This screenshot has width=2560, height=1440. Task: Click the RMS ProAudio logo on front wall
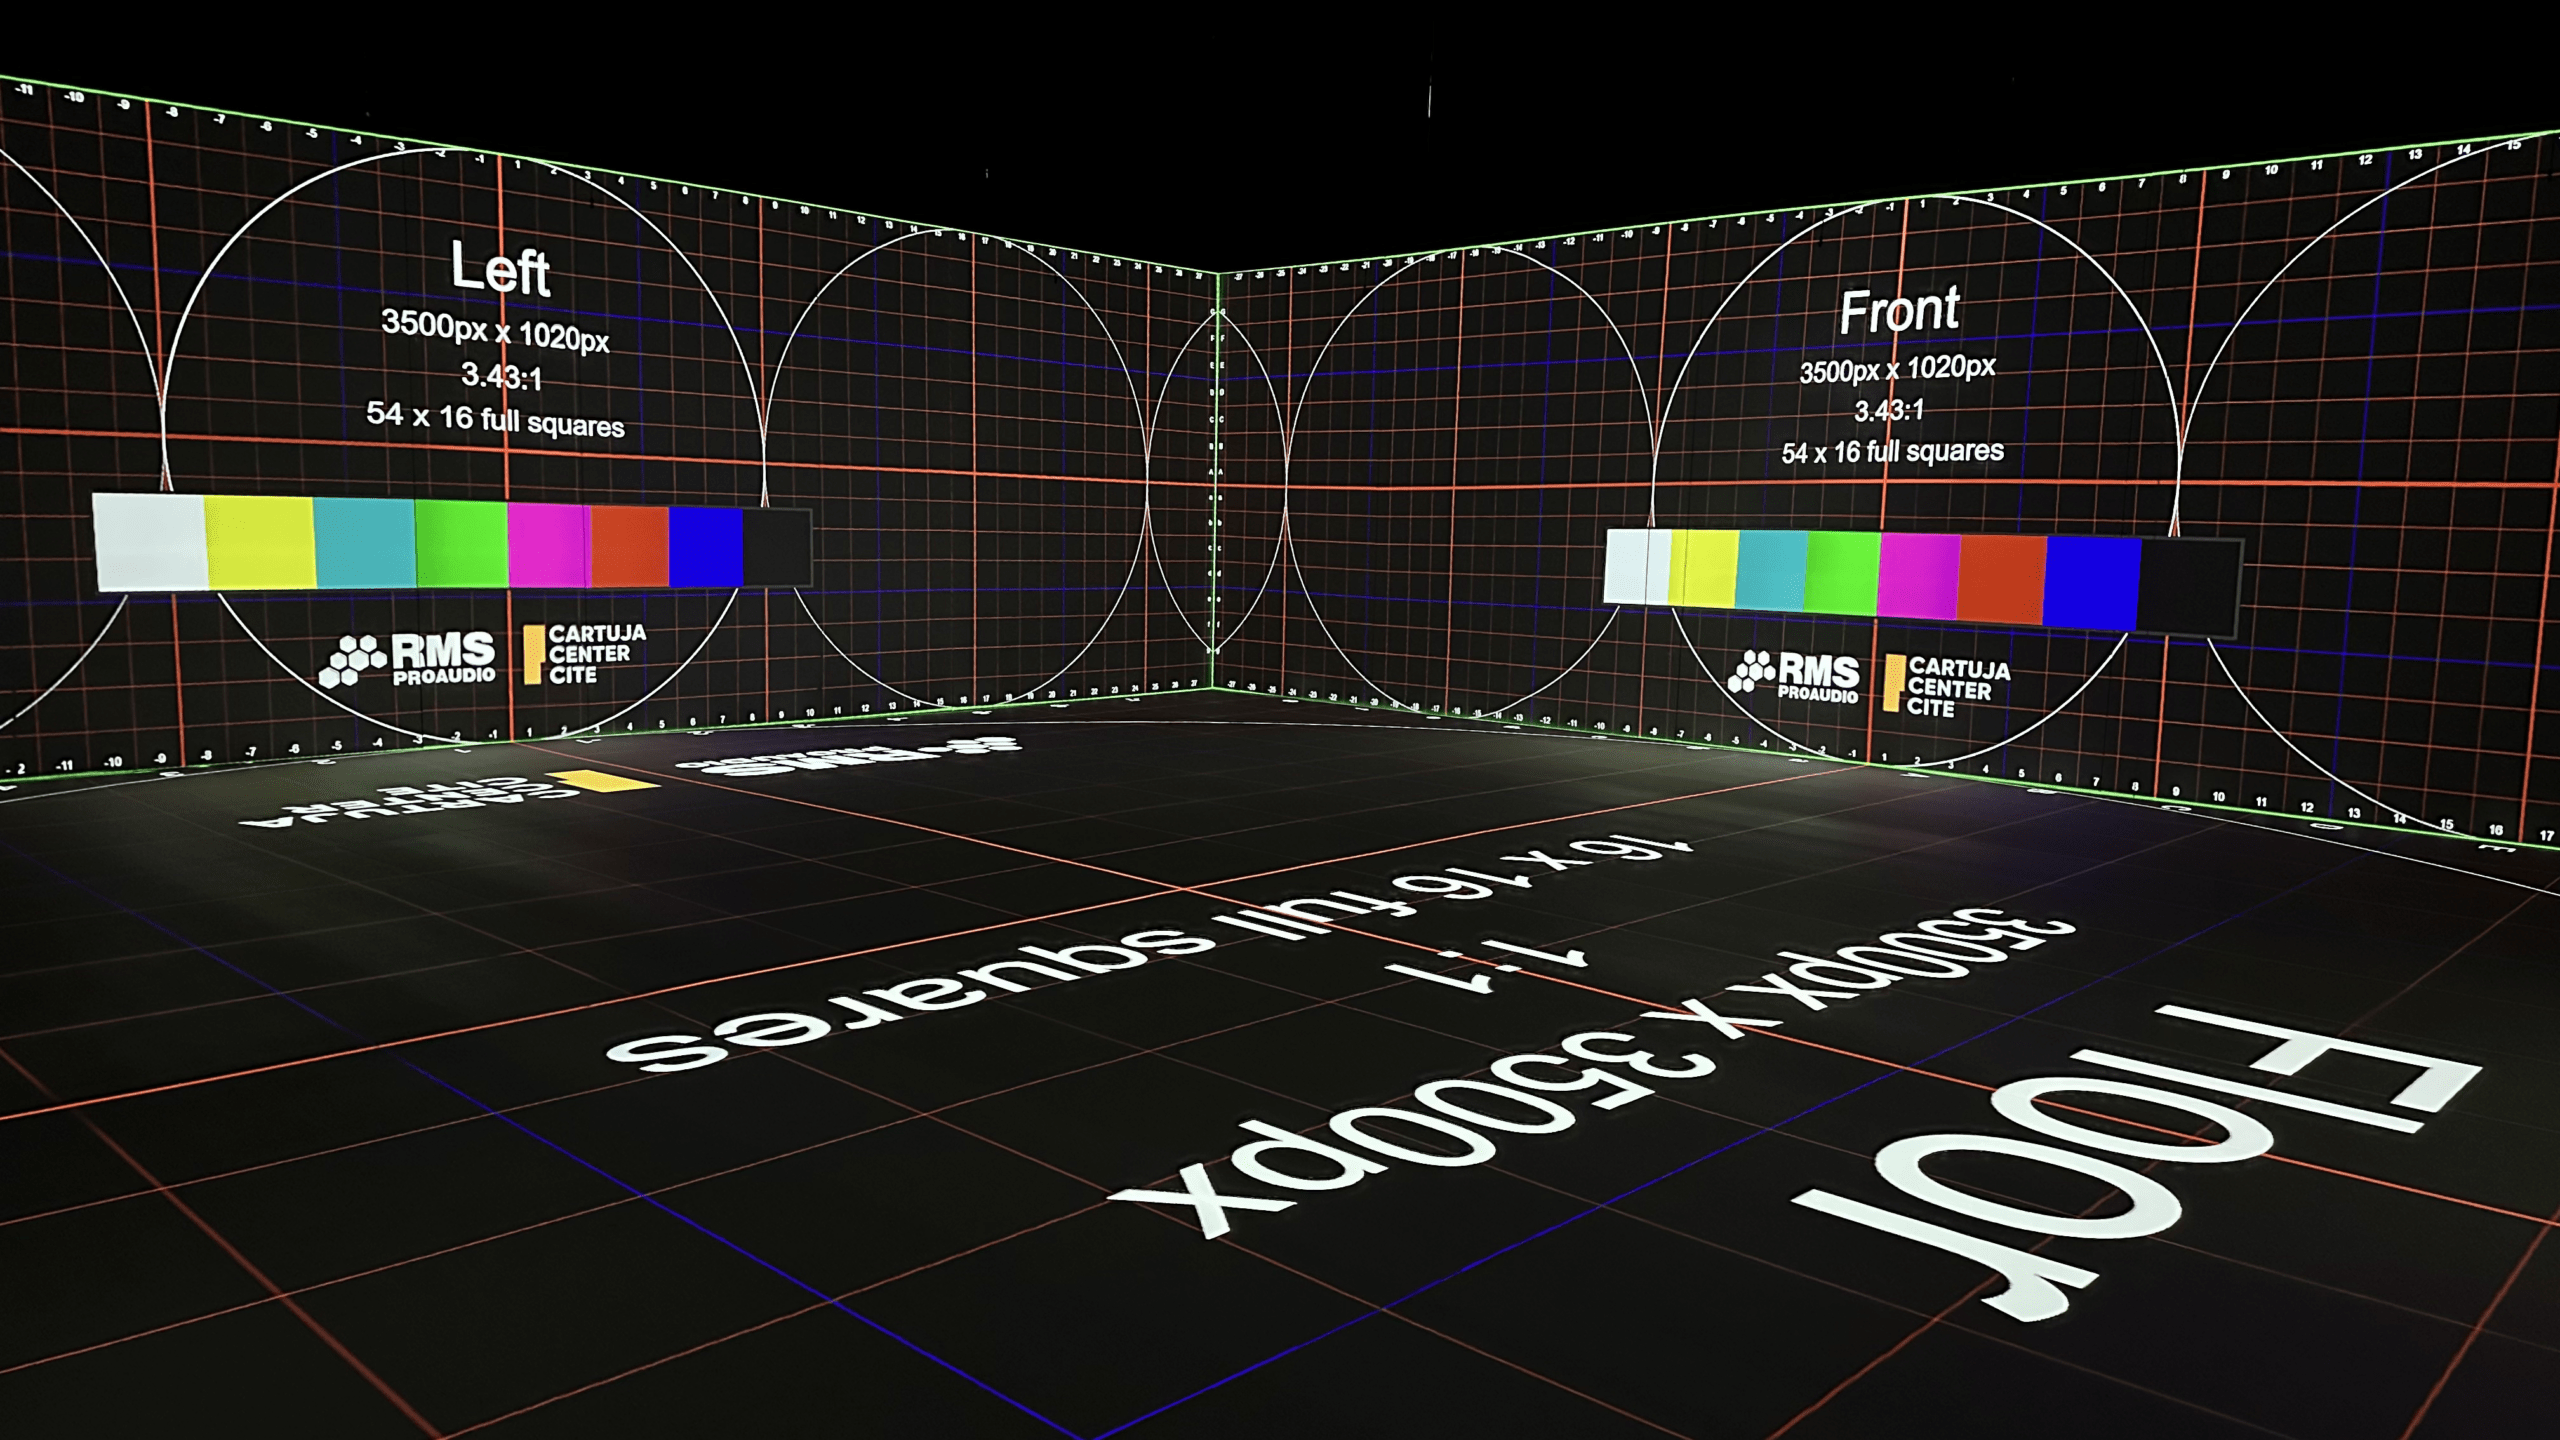(1797, 676)
